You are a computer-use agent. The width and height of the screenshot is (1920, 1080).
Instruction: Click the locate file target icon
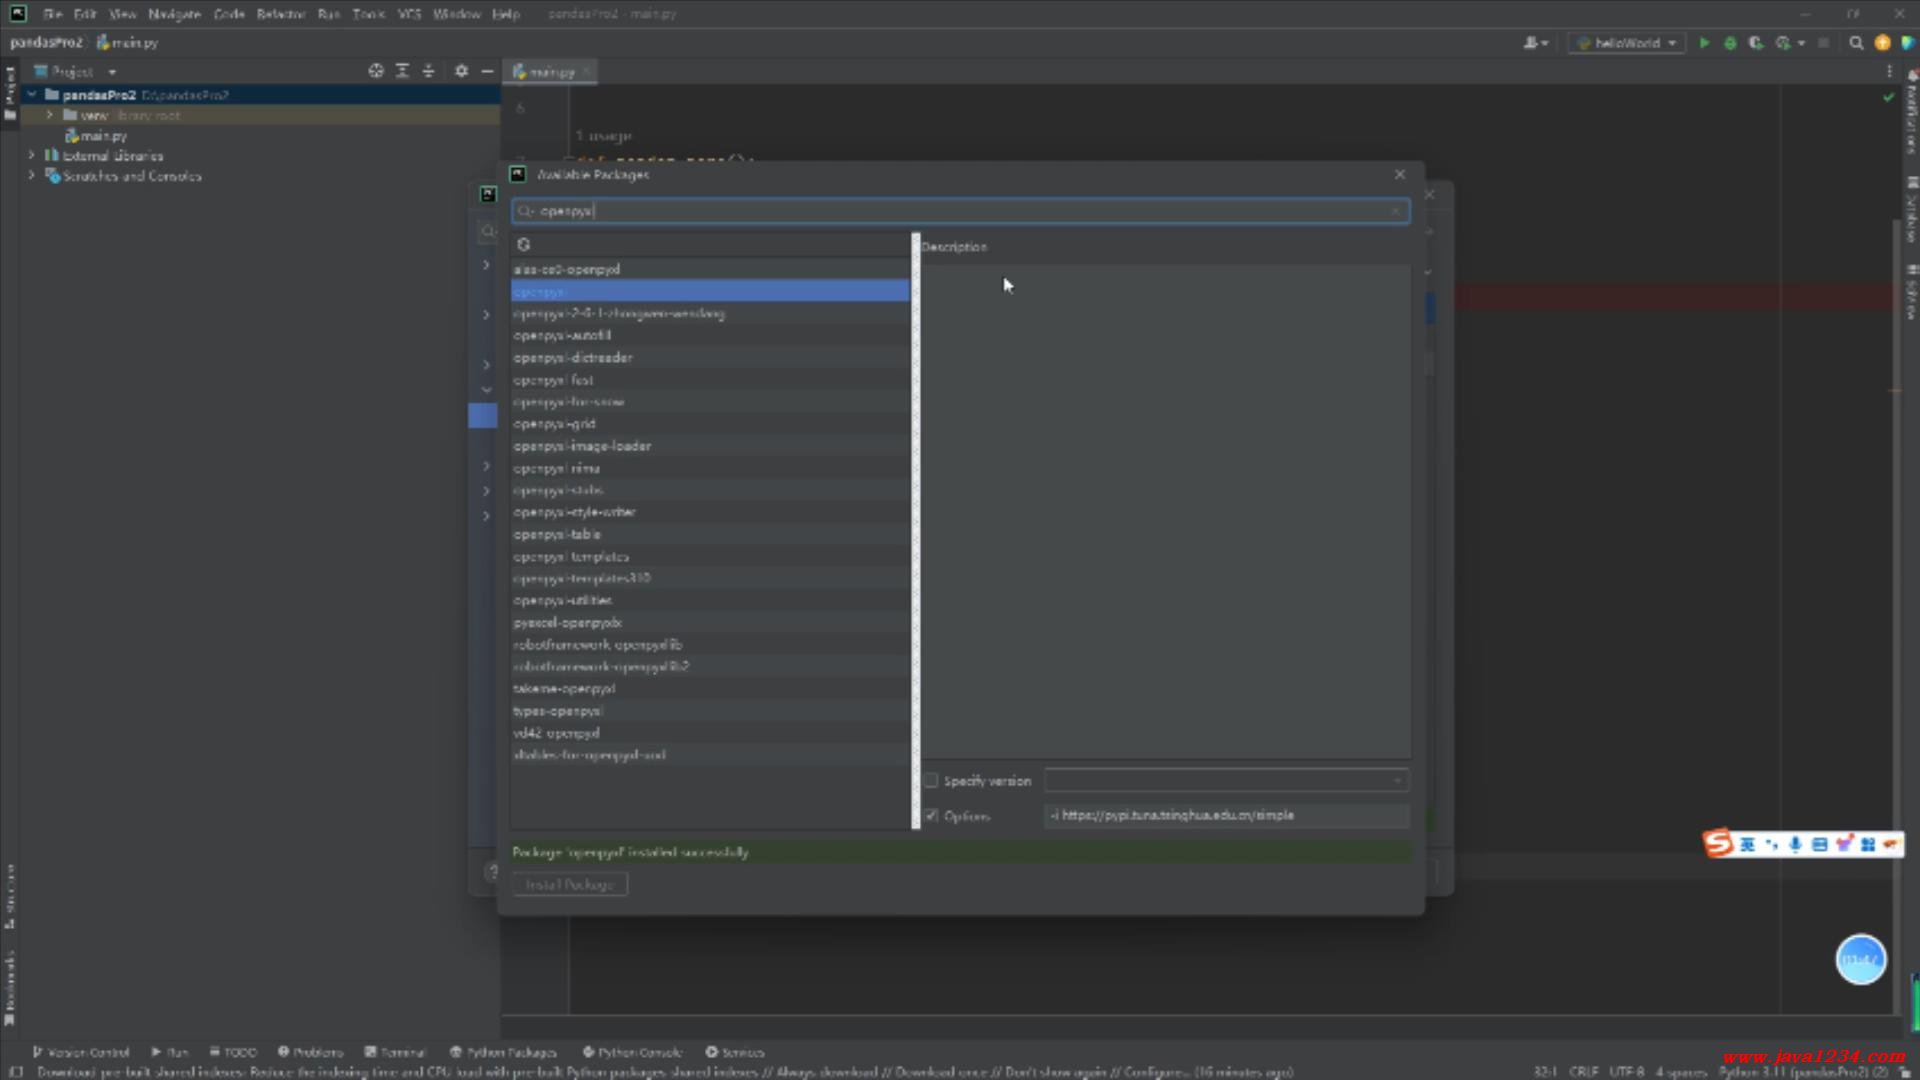point(376,71)
